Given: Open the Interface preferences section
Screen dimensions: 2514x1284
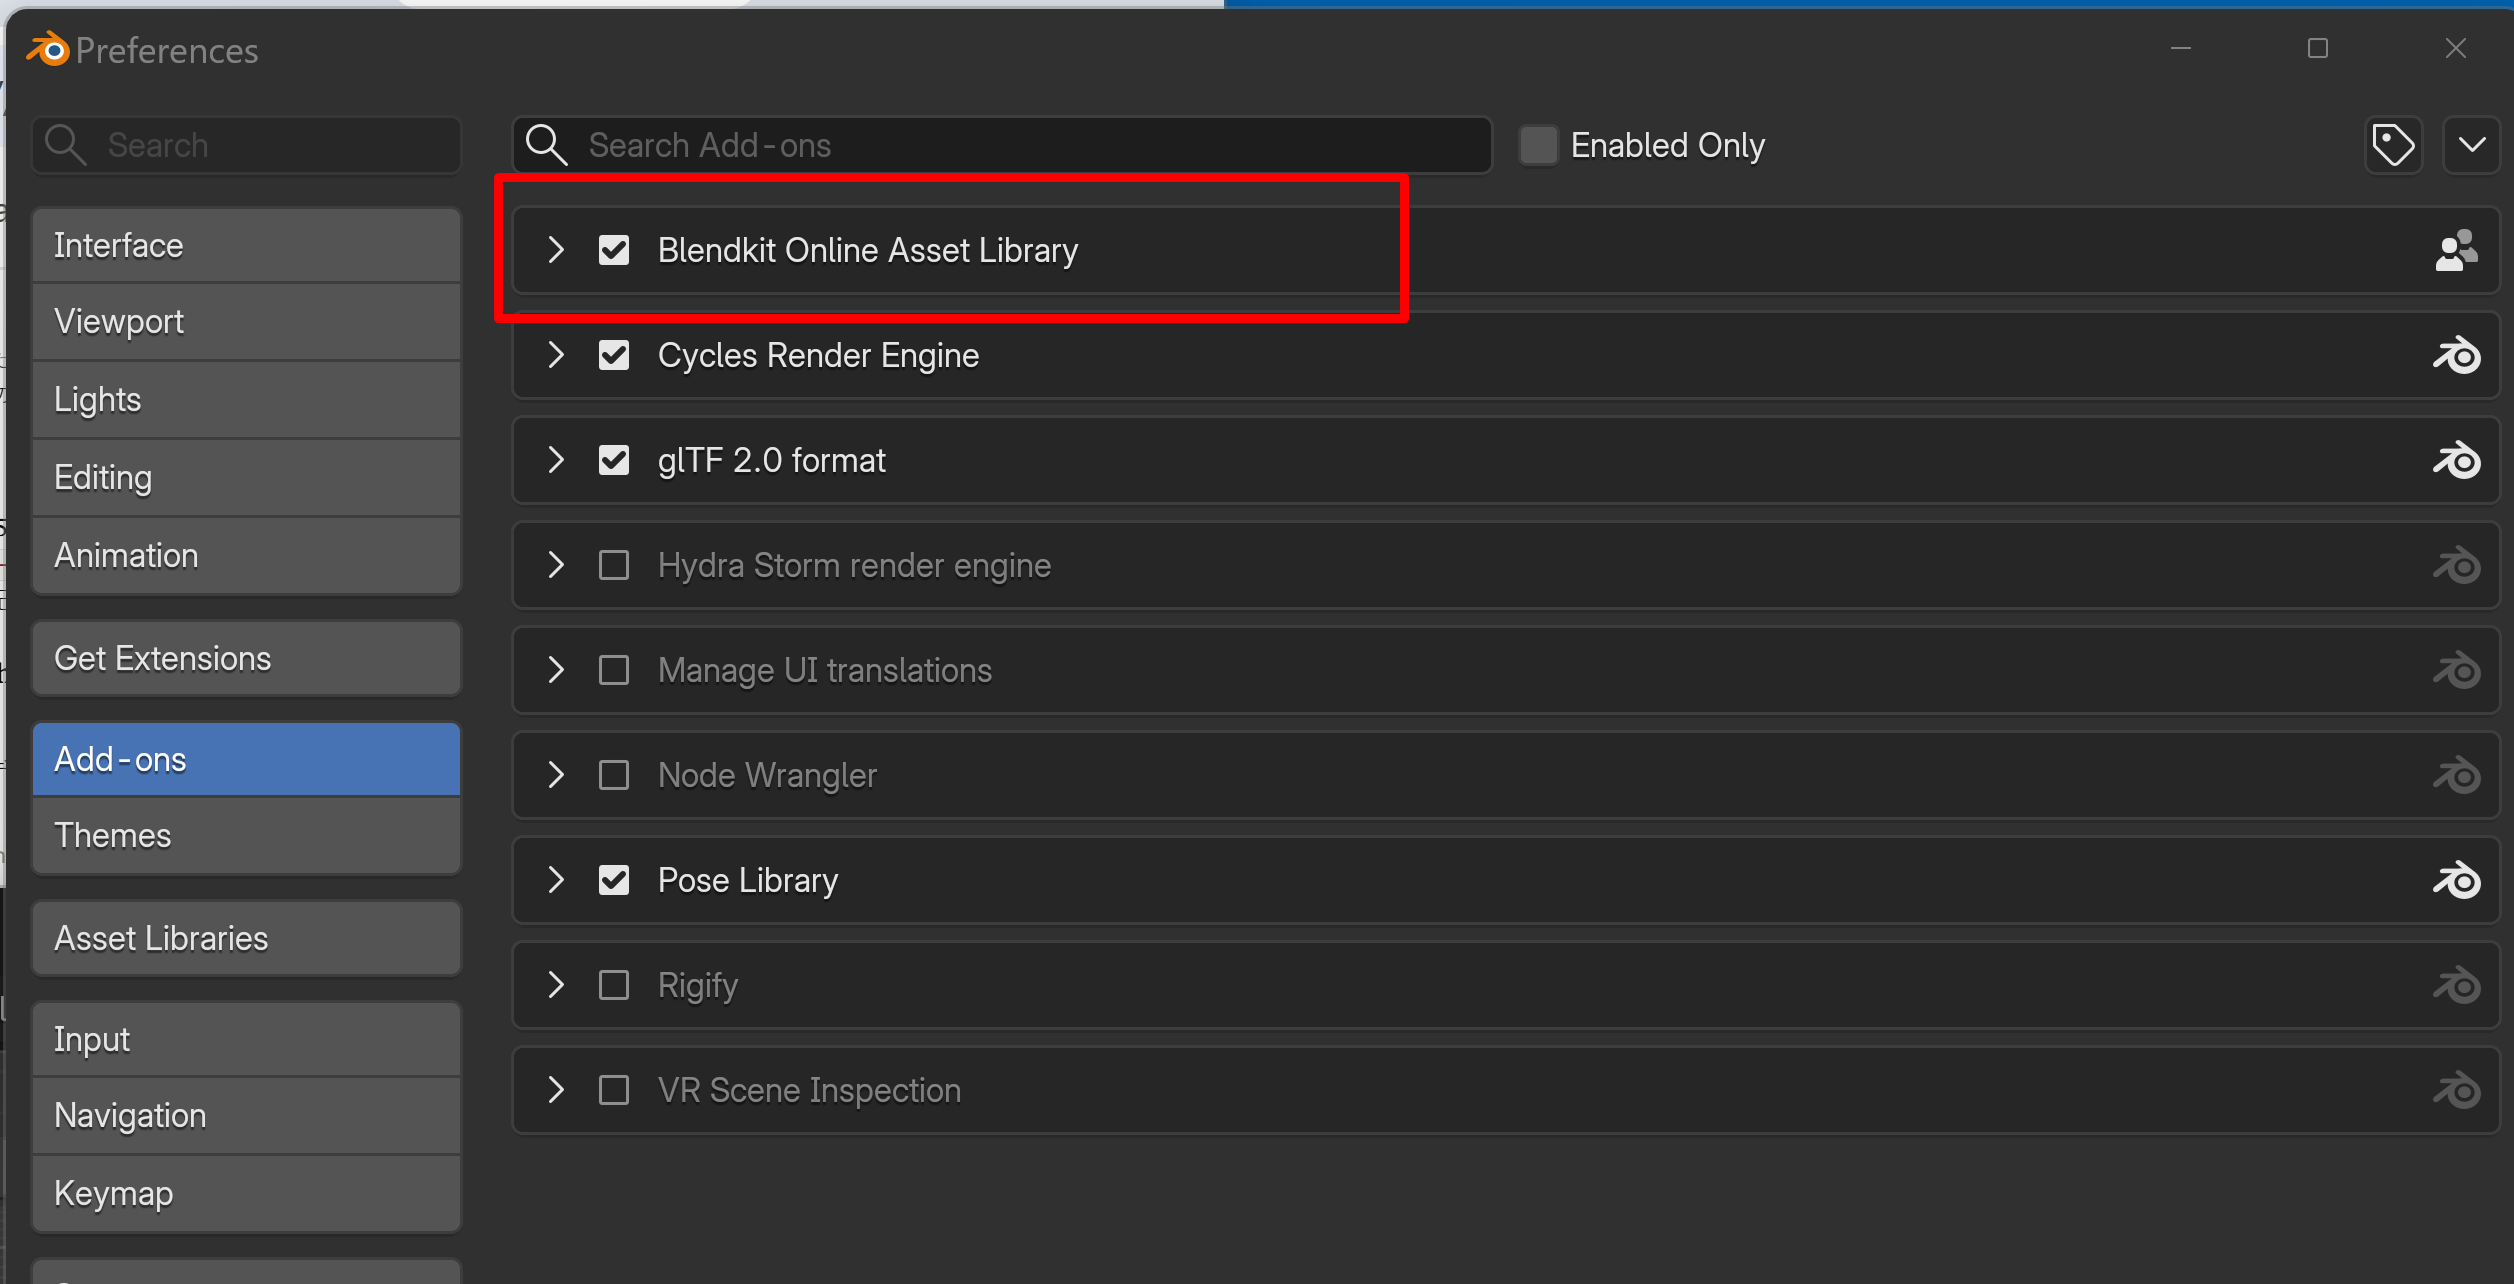Looking at the screenshot, I should [246, 245].
